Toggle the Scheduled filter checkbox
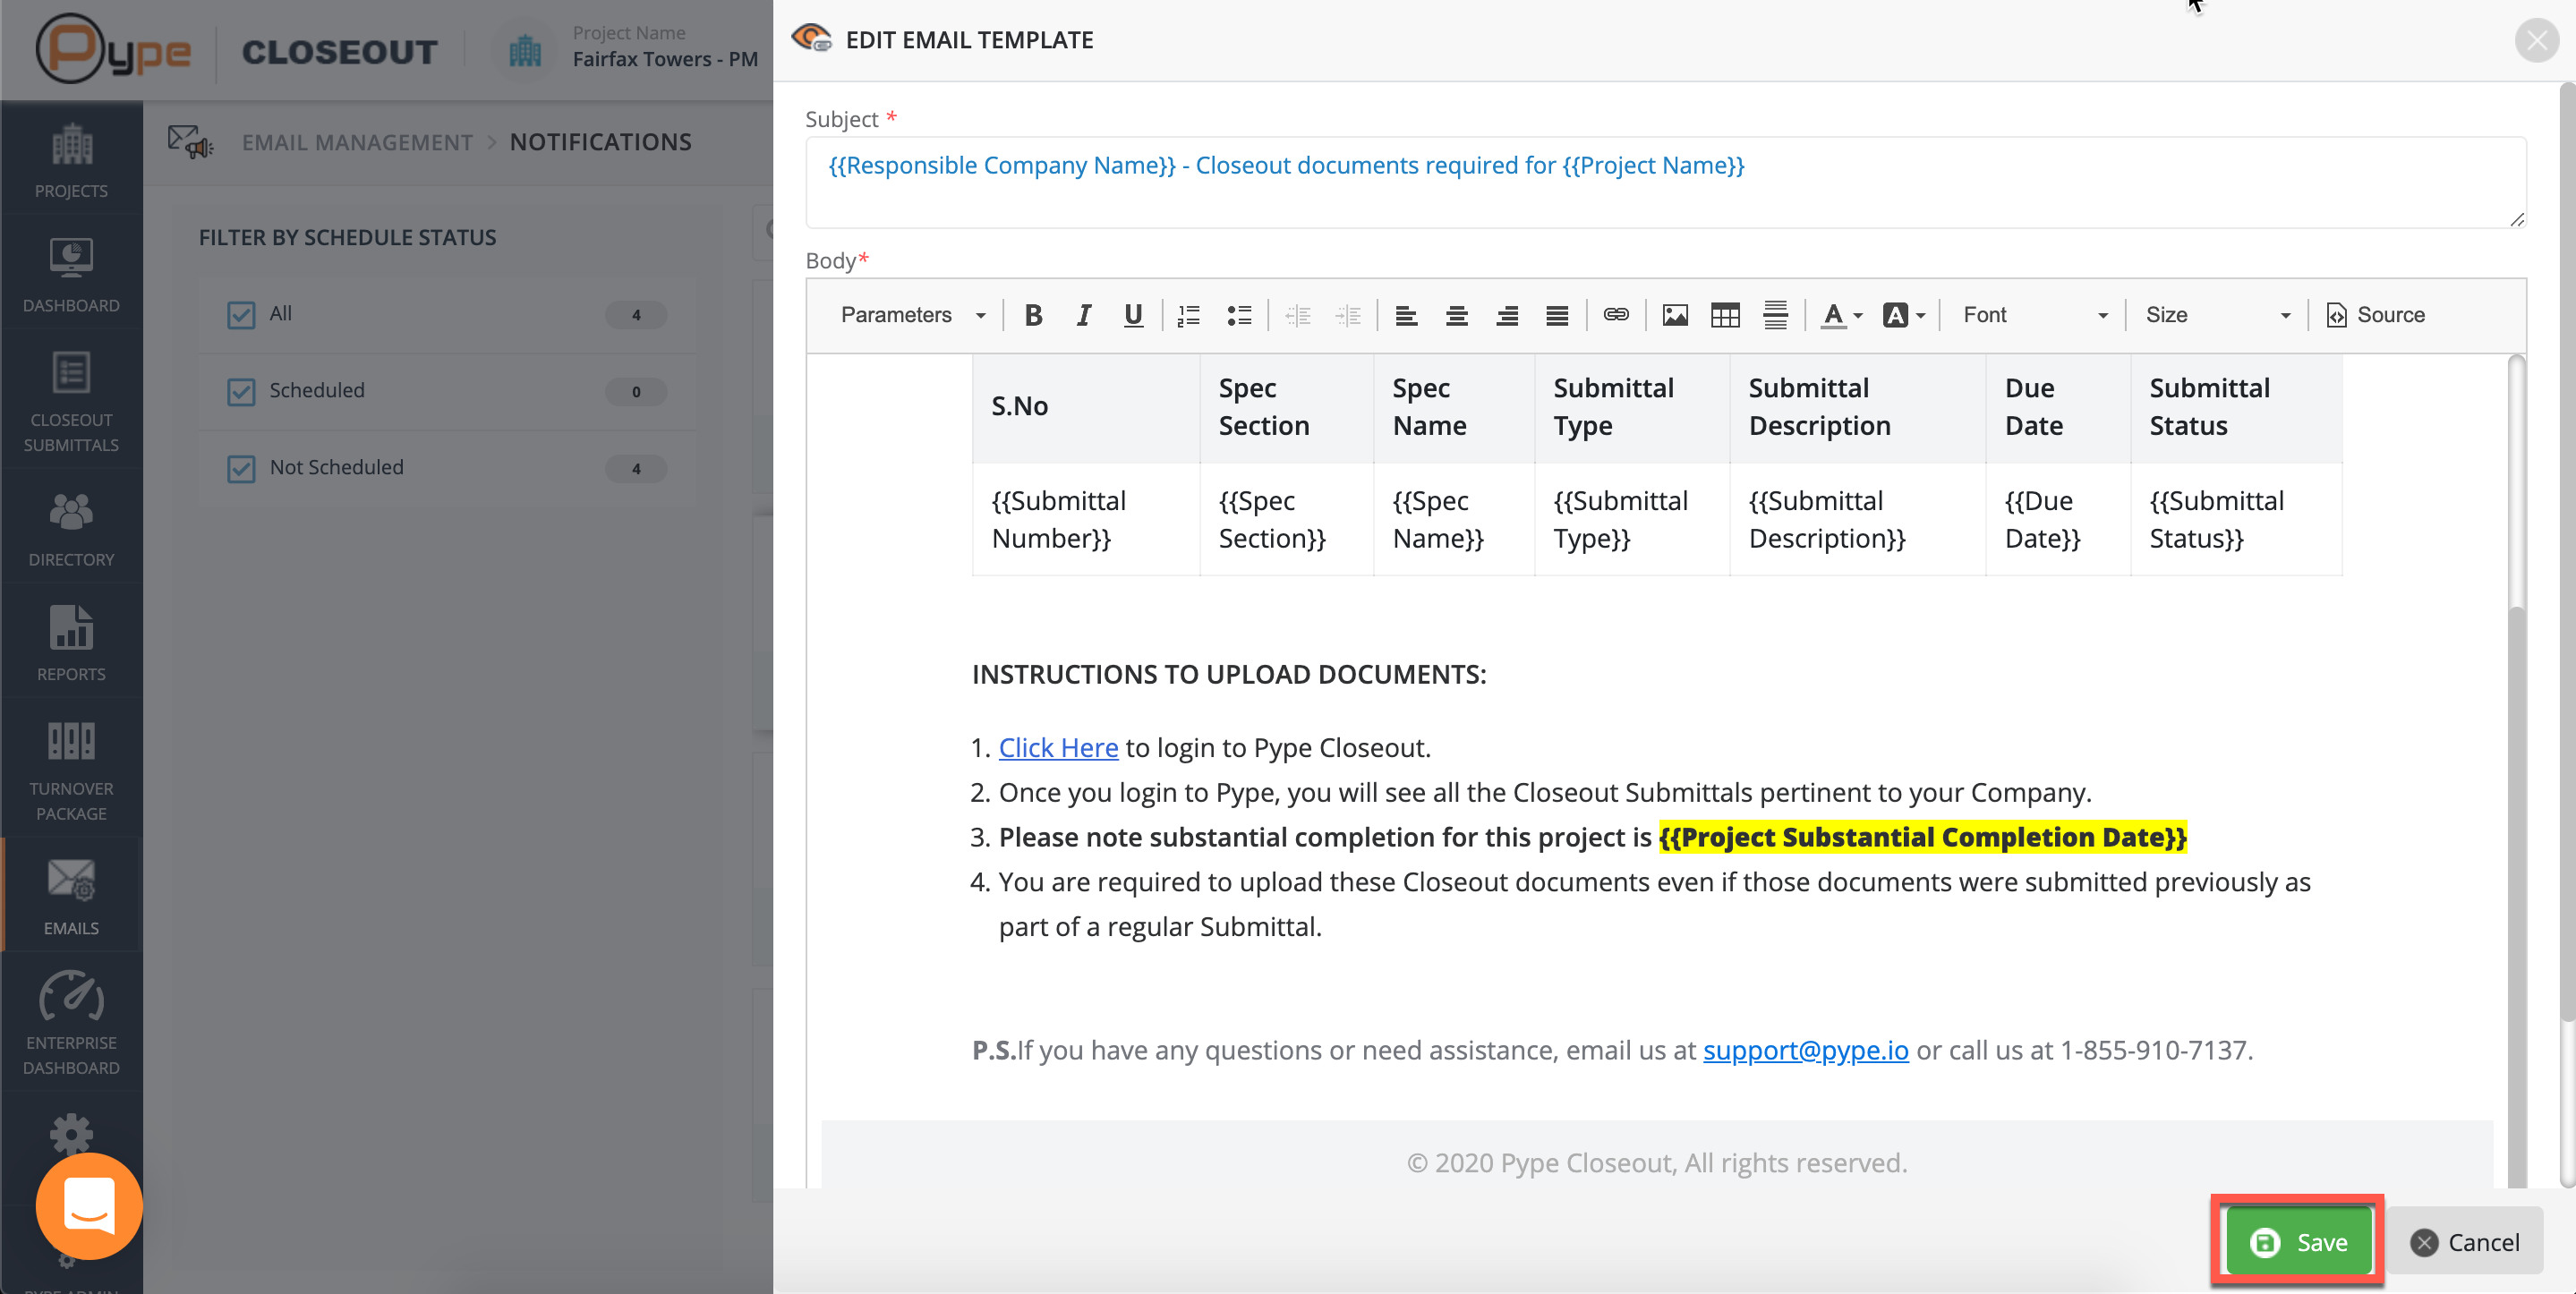The height and width of the screenshot is (1294, 2576). (x=241, y=391)
